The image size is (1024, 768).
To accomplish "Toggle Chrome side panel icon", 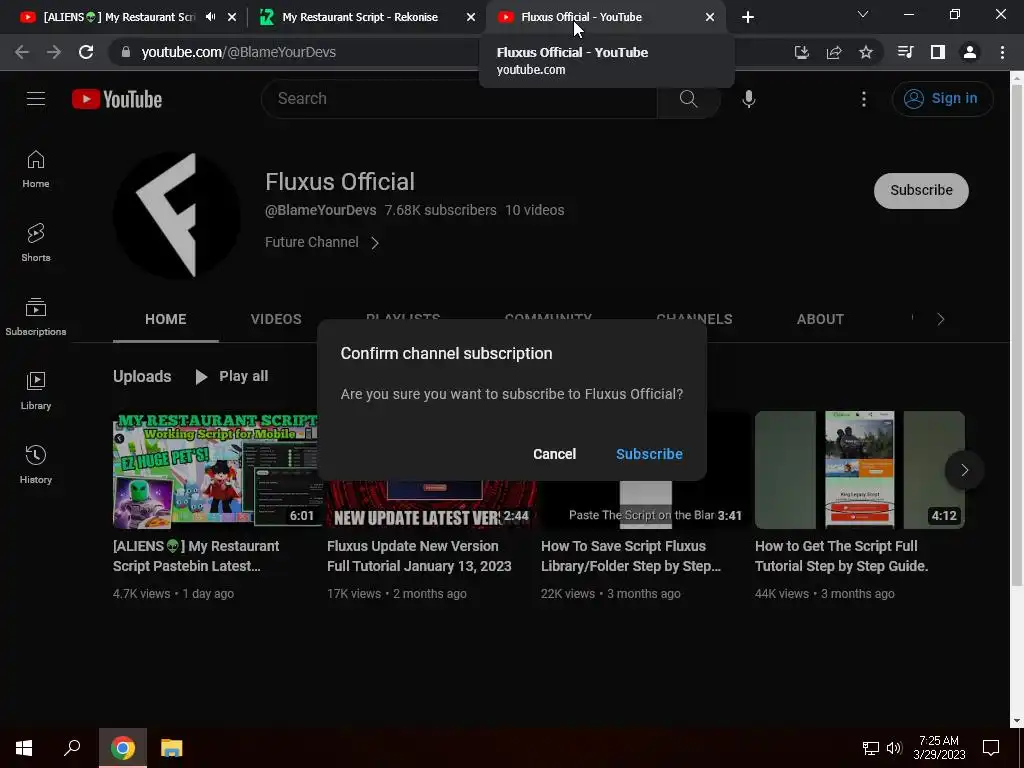I will click(938, 52).
